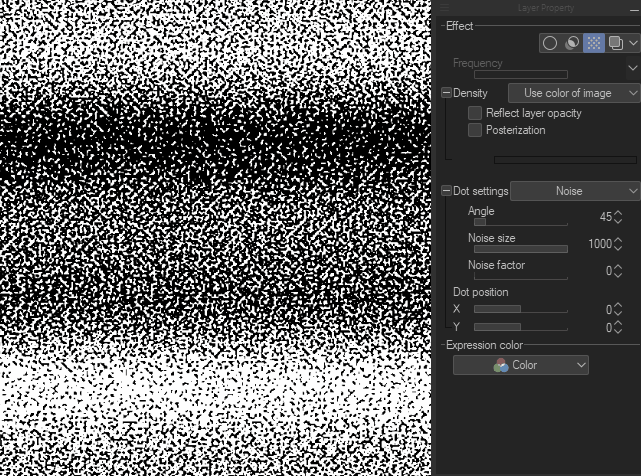641x476 pixels.
Task: Increase Noise factor with stepper arrow
Action: 618,267
